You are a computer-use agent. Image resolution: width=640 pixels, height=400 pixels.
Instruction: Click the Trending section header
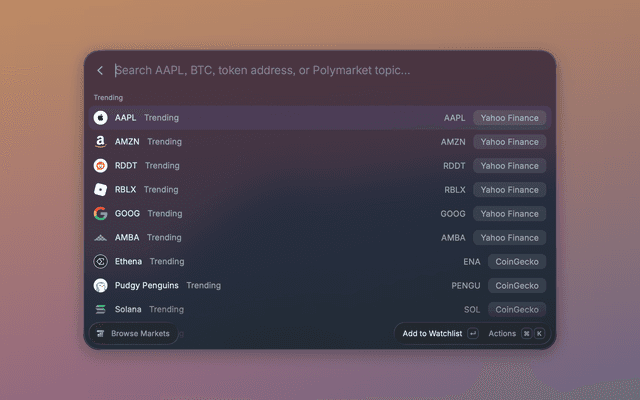(108, 98)
